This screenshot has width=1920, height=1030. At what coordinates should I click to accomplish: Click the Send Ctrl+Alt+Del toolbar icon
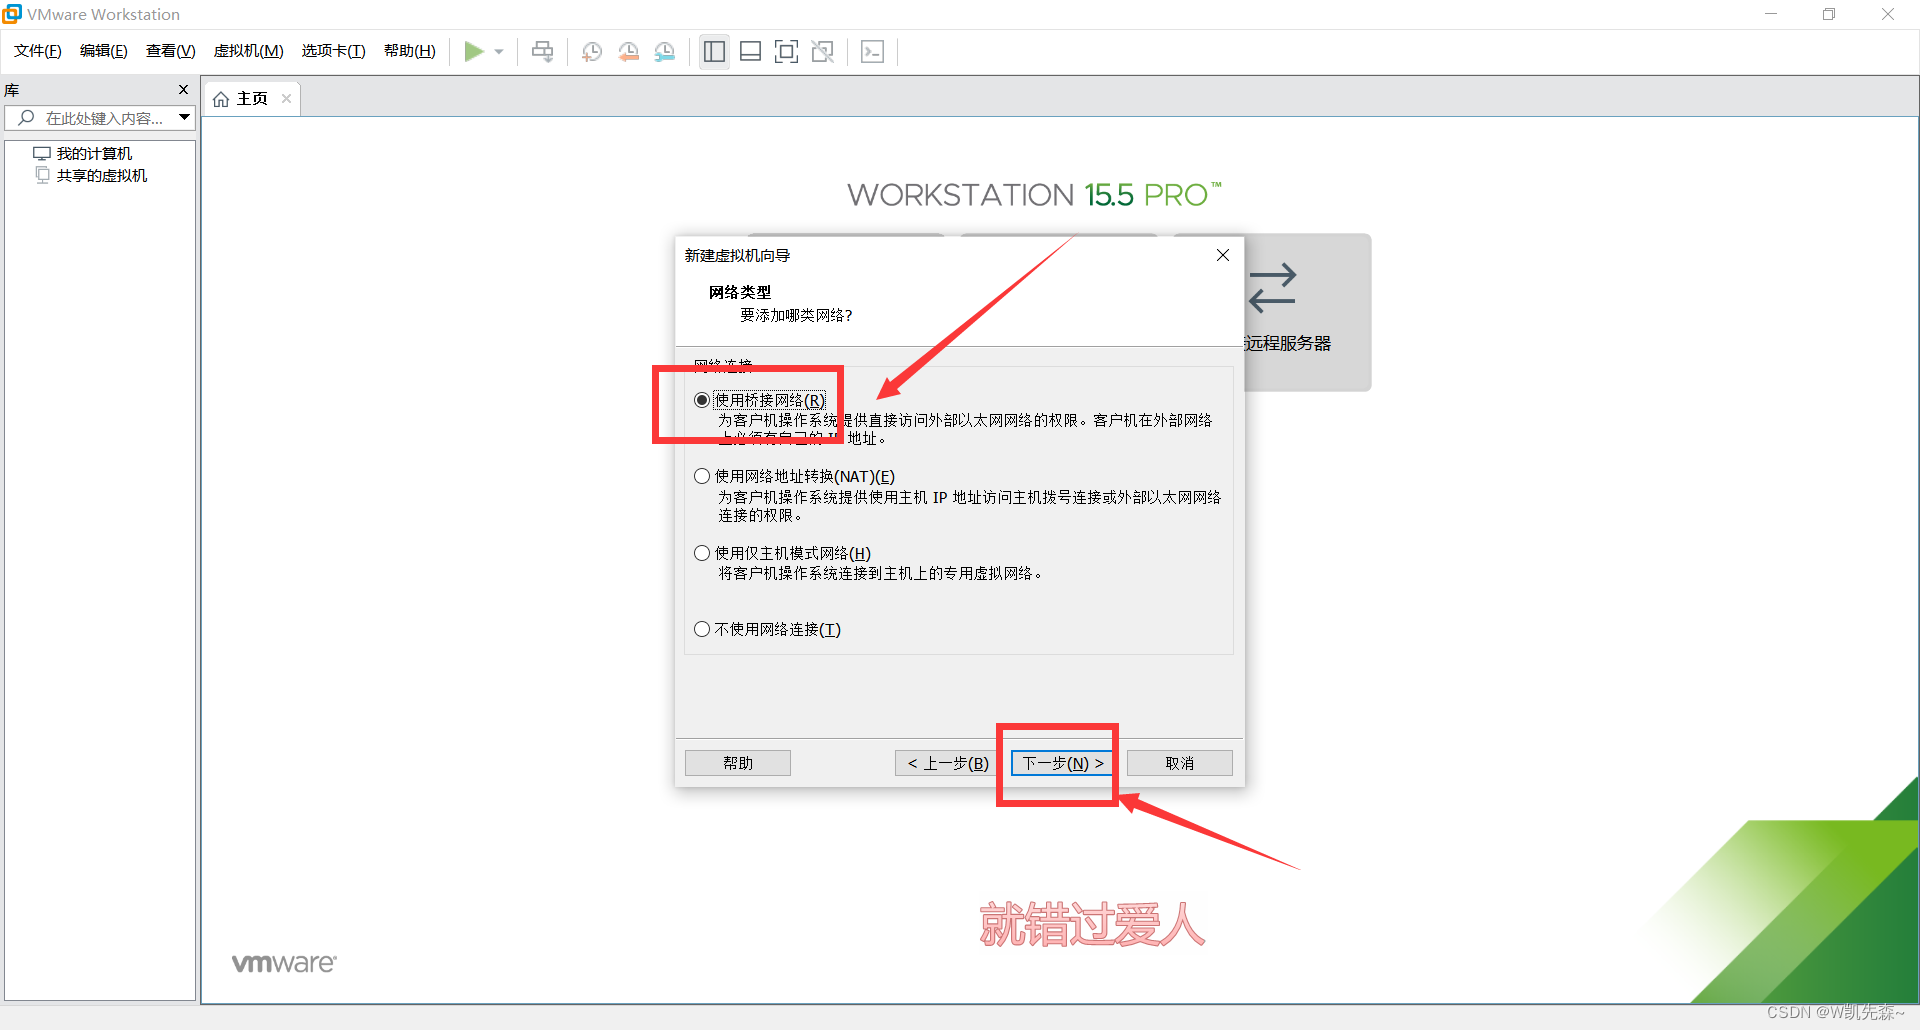[x=542, y=51]
